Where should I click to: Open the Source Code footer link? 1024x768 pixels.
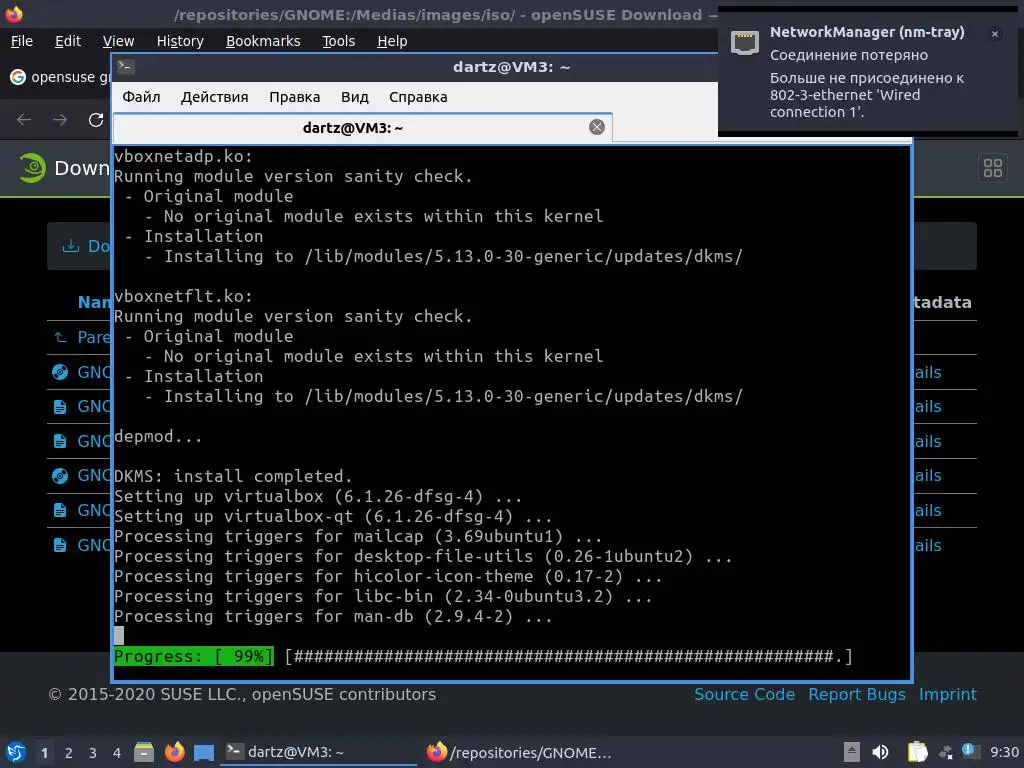pyautogui.click(x=744, y=694)
